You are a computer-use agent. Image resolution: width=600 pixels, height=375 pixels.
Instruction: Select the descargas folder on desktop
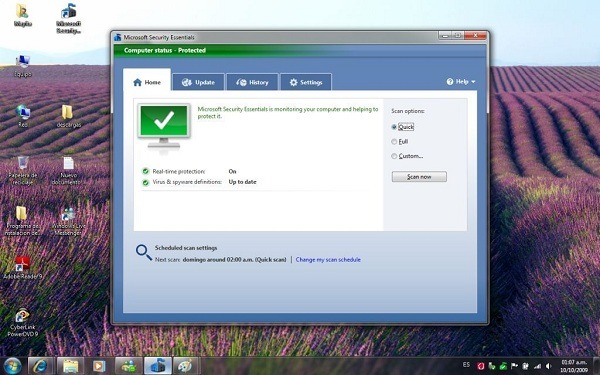pyautogui.click(x=69, y=116)
